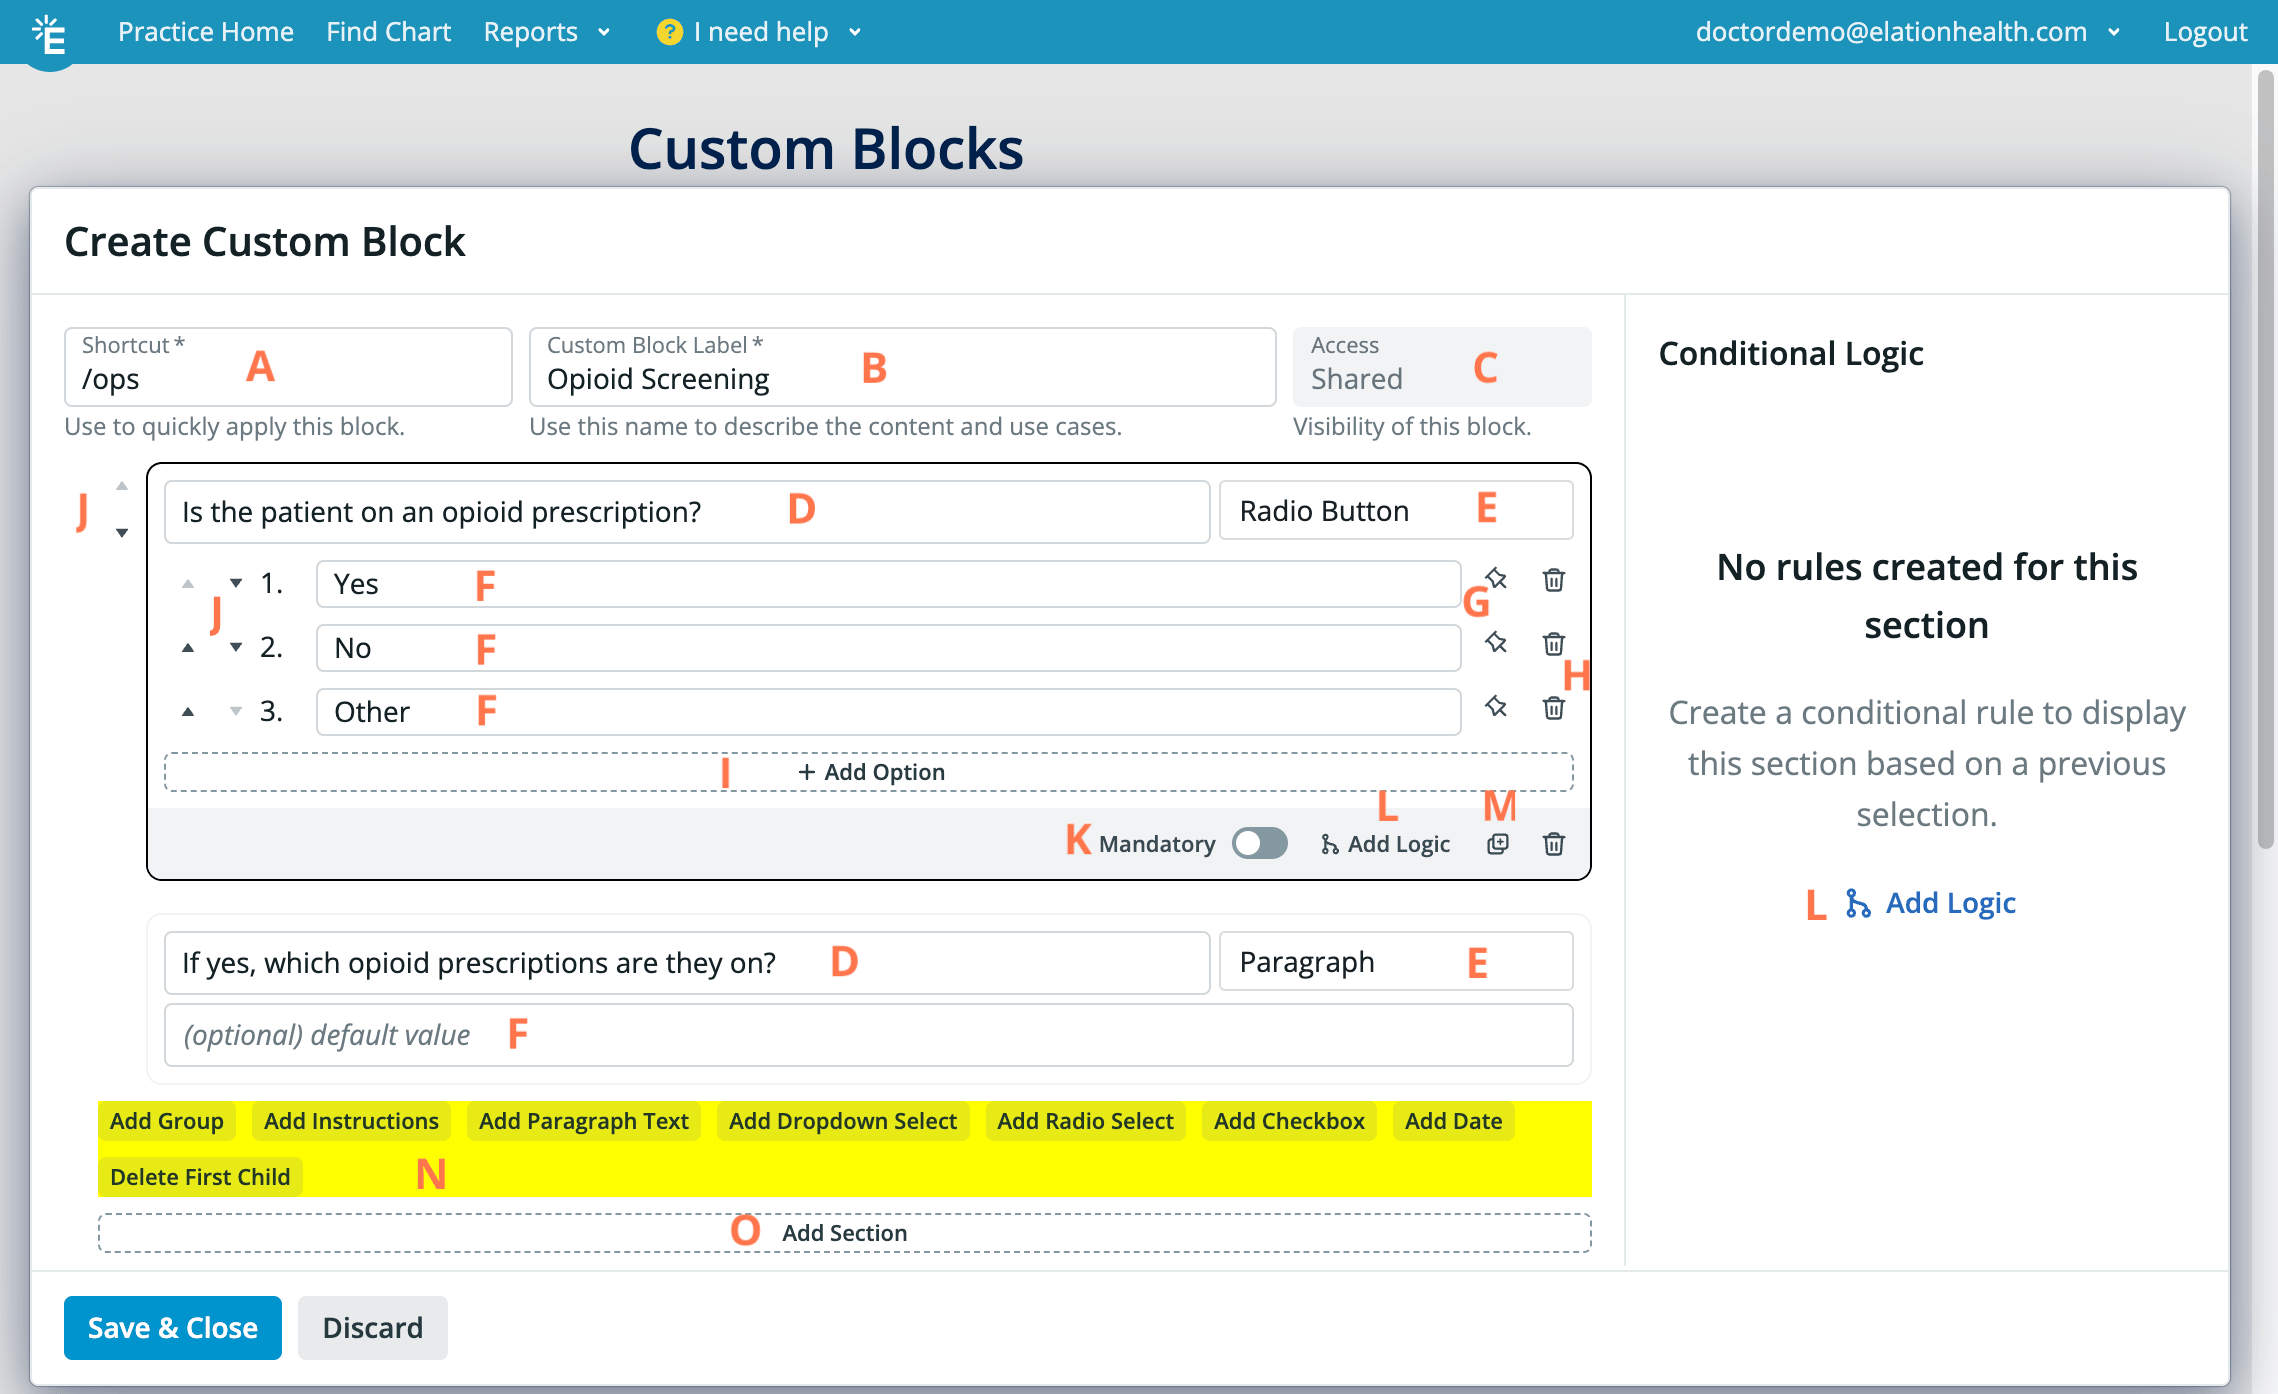Toggle the Mandatory switch

click(x=1259, y=844)
